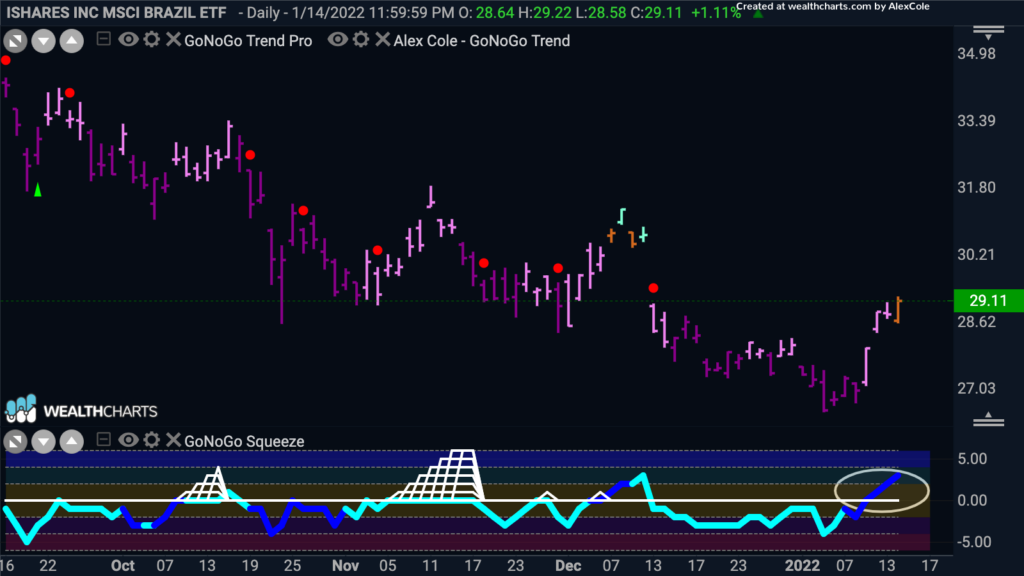The height and width of the screenshot is (576, 1024).
Task: Grab the panel divider handle near the price axis
Action: point(988,420)
